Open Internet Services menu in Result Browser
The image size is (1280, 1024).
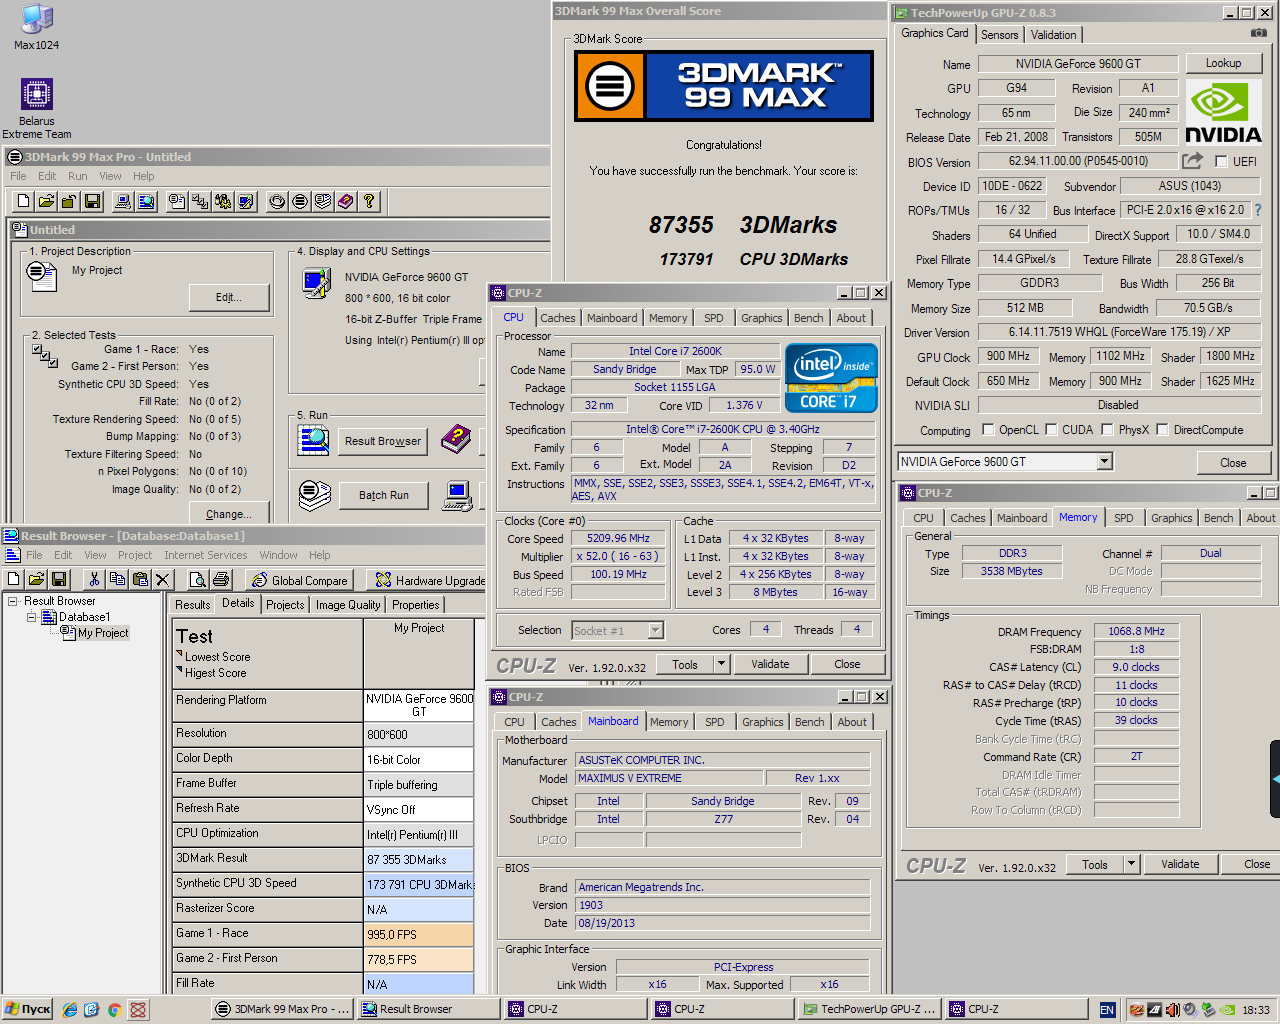[206, 555]
